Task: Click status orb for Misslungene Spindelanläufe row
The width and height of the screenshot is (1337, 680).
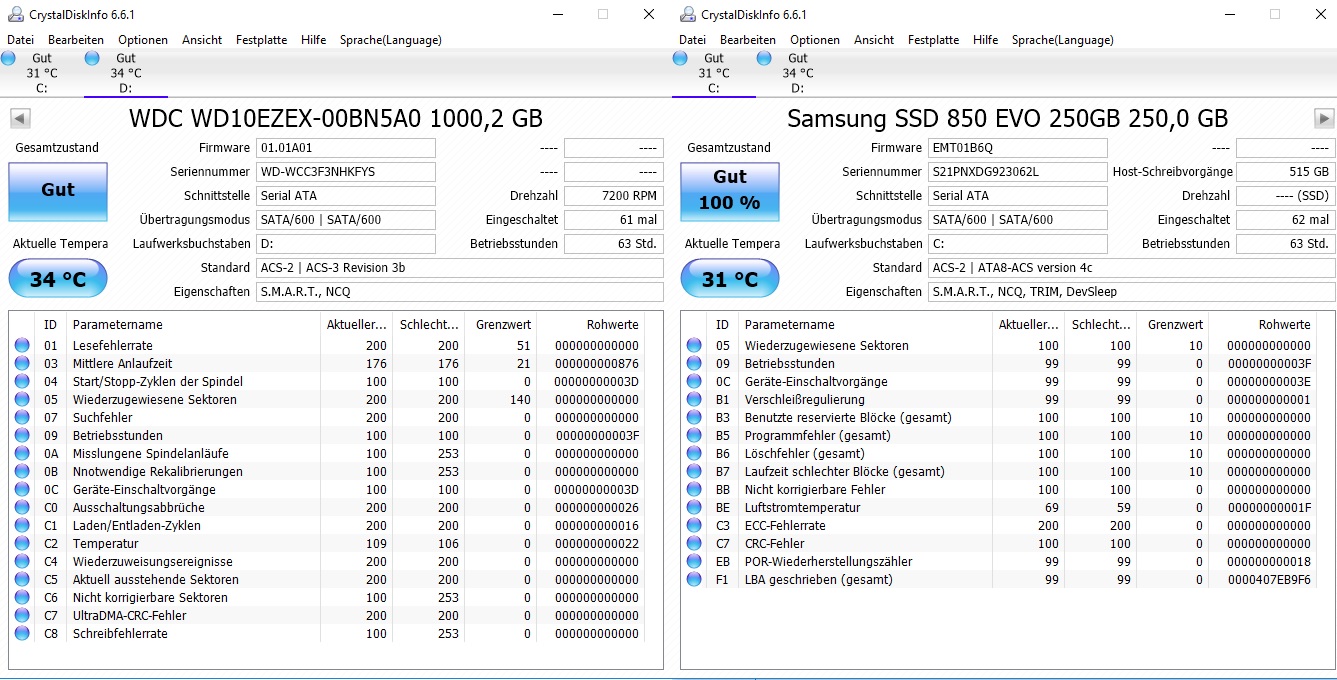Action: (22, 454)
